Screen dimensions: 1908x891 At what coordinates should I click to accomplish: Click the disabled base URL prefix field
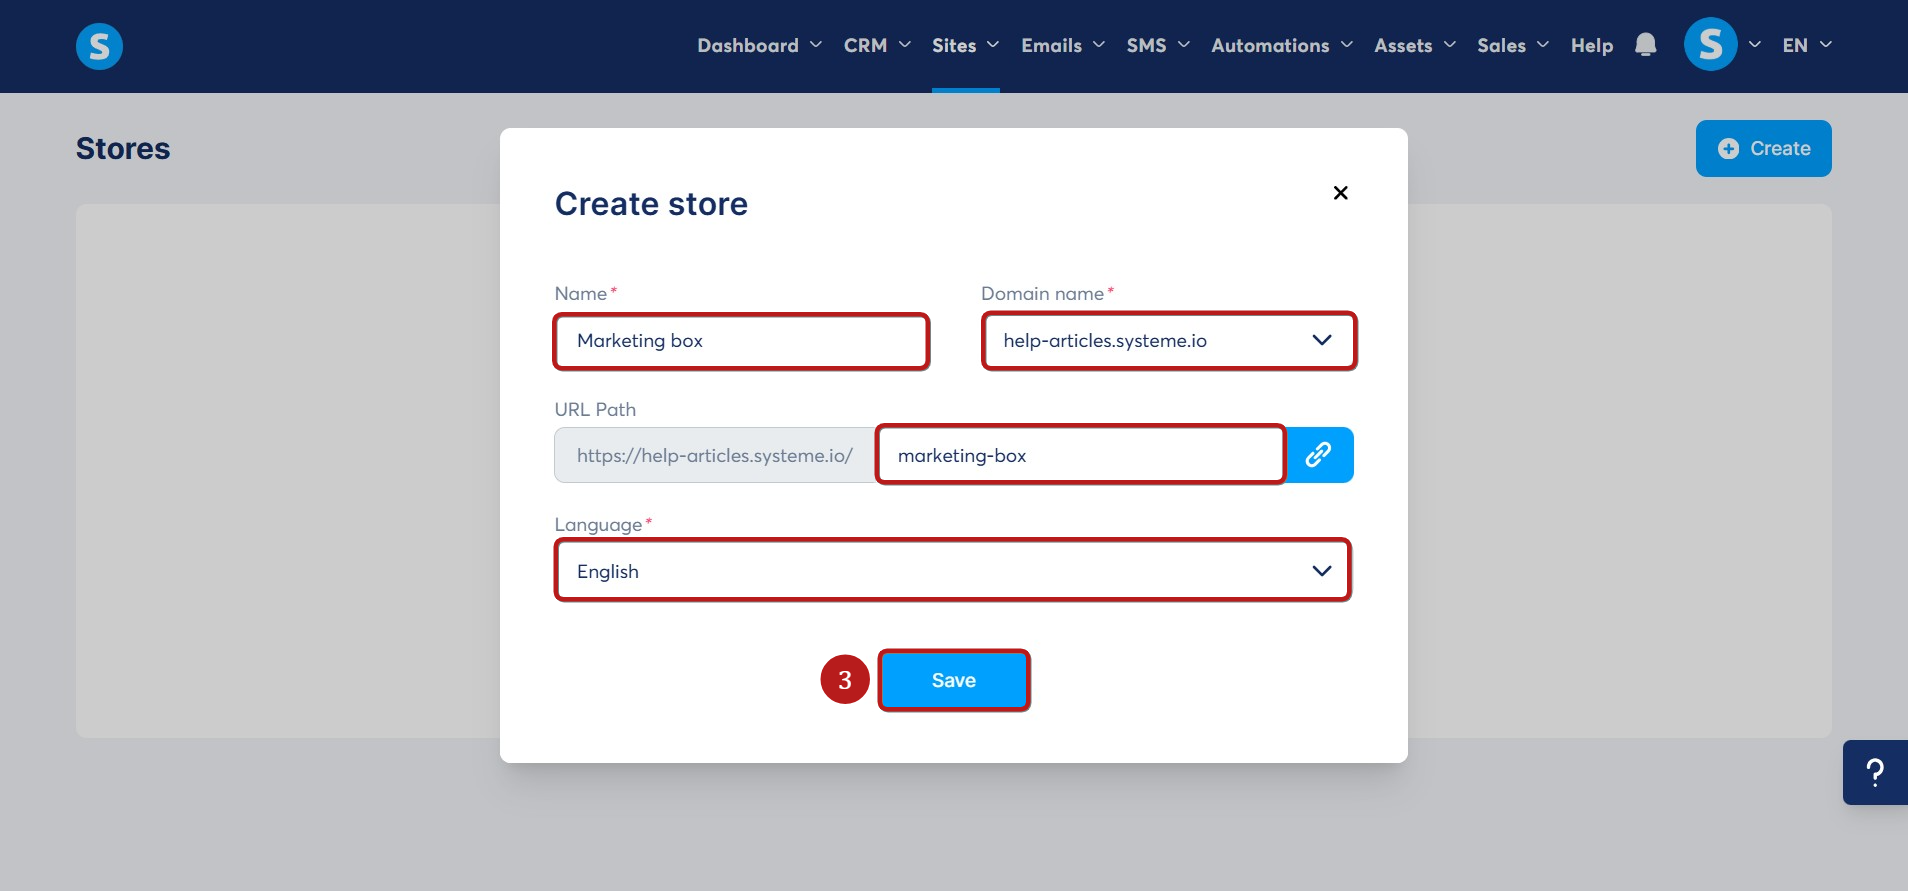(715, 455)
